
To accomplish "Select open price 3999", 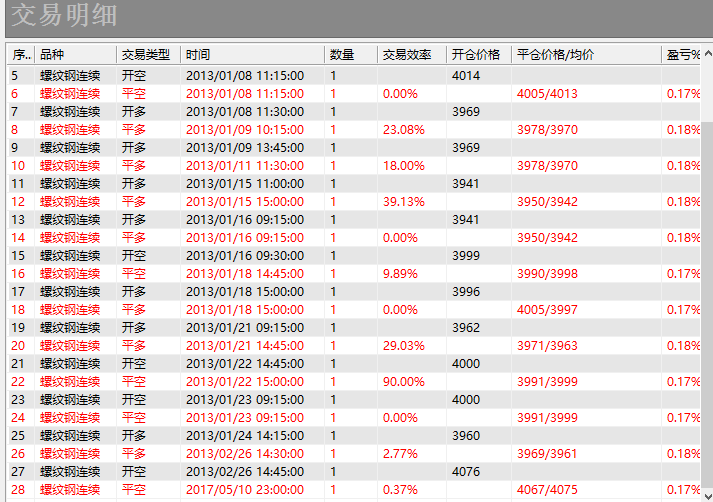I will 466,256.
